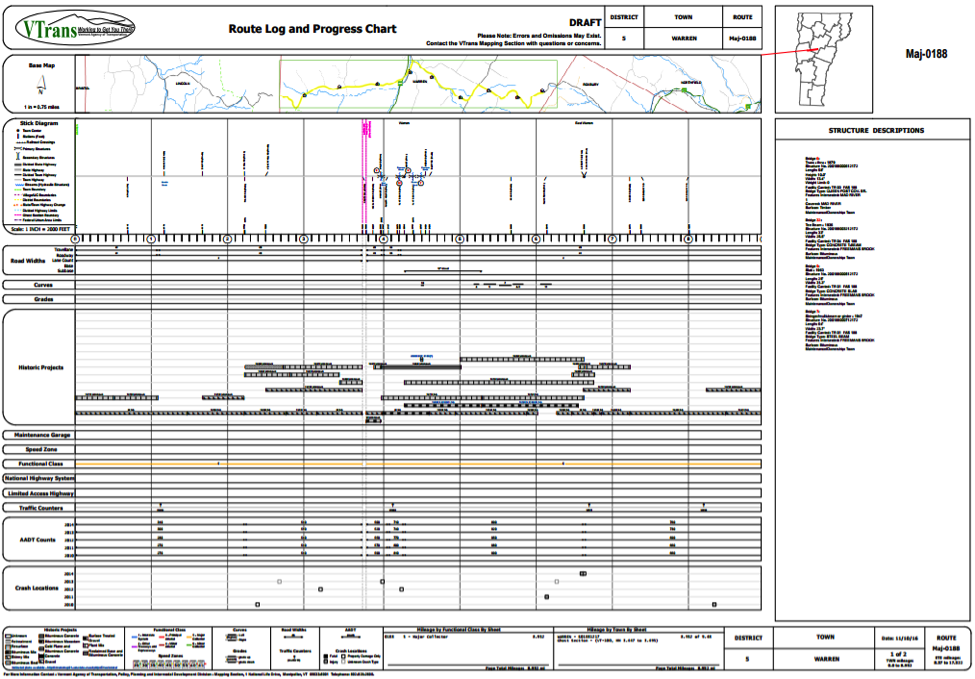Click the Crash Locations row label

click(40, 588)
